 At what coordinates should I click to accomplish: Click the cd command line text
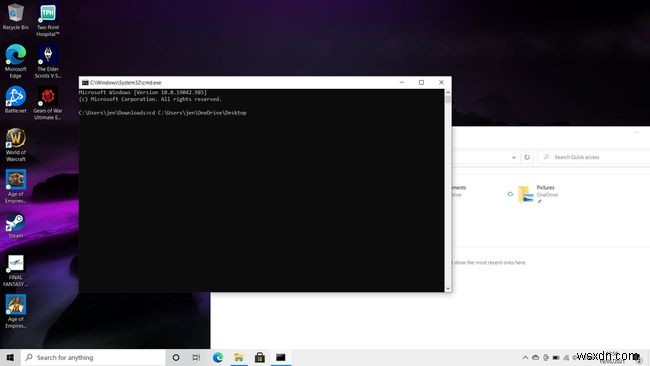[162, 113]
